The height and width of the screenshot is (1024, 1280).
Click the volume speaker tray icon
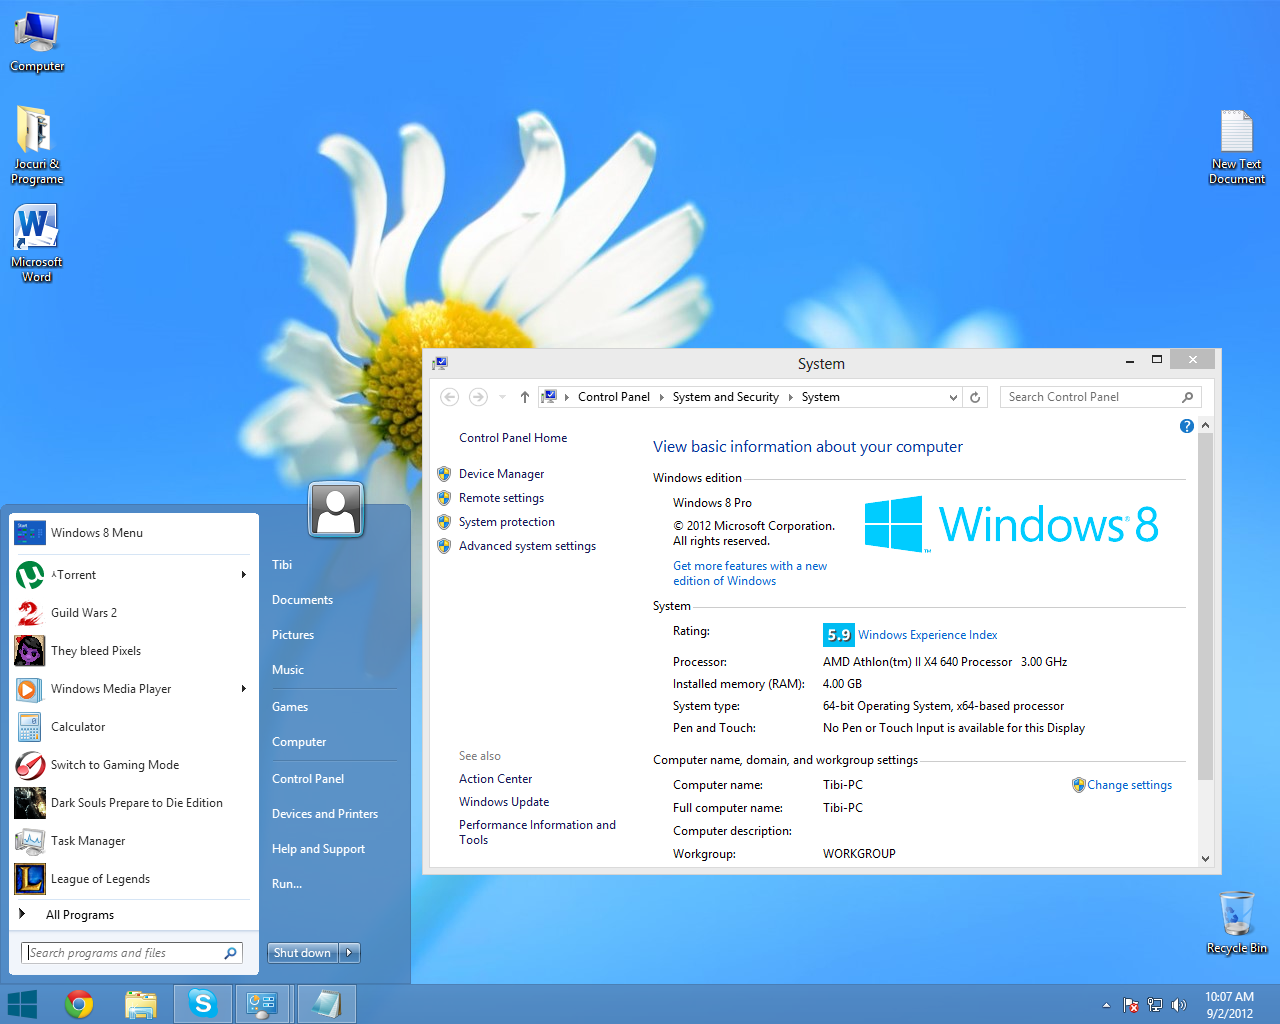point(1179,1005)
